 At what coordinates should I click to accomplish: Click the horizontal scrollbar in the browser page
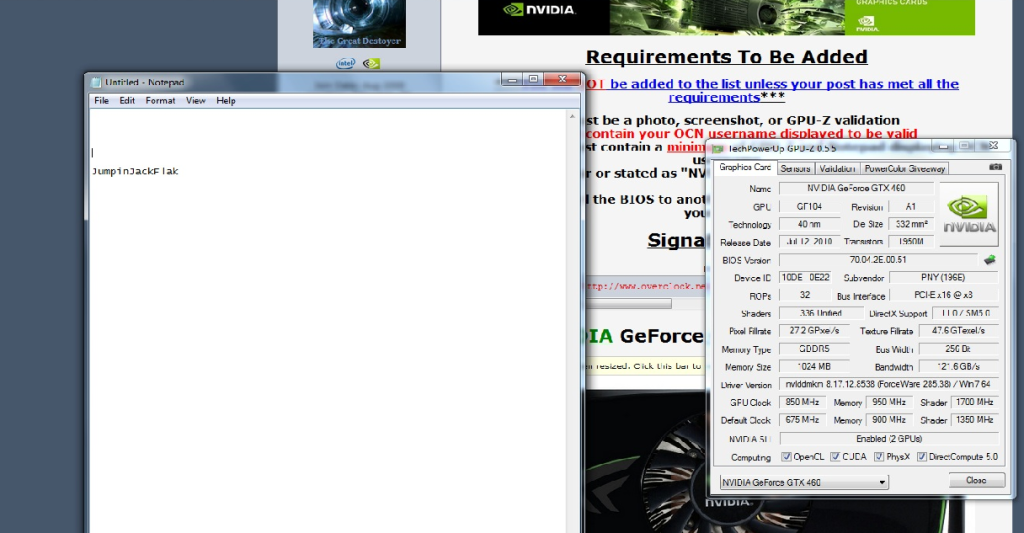pos(628,304)
